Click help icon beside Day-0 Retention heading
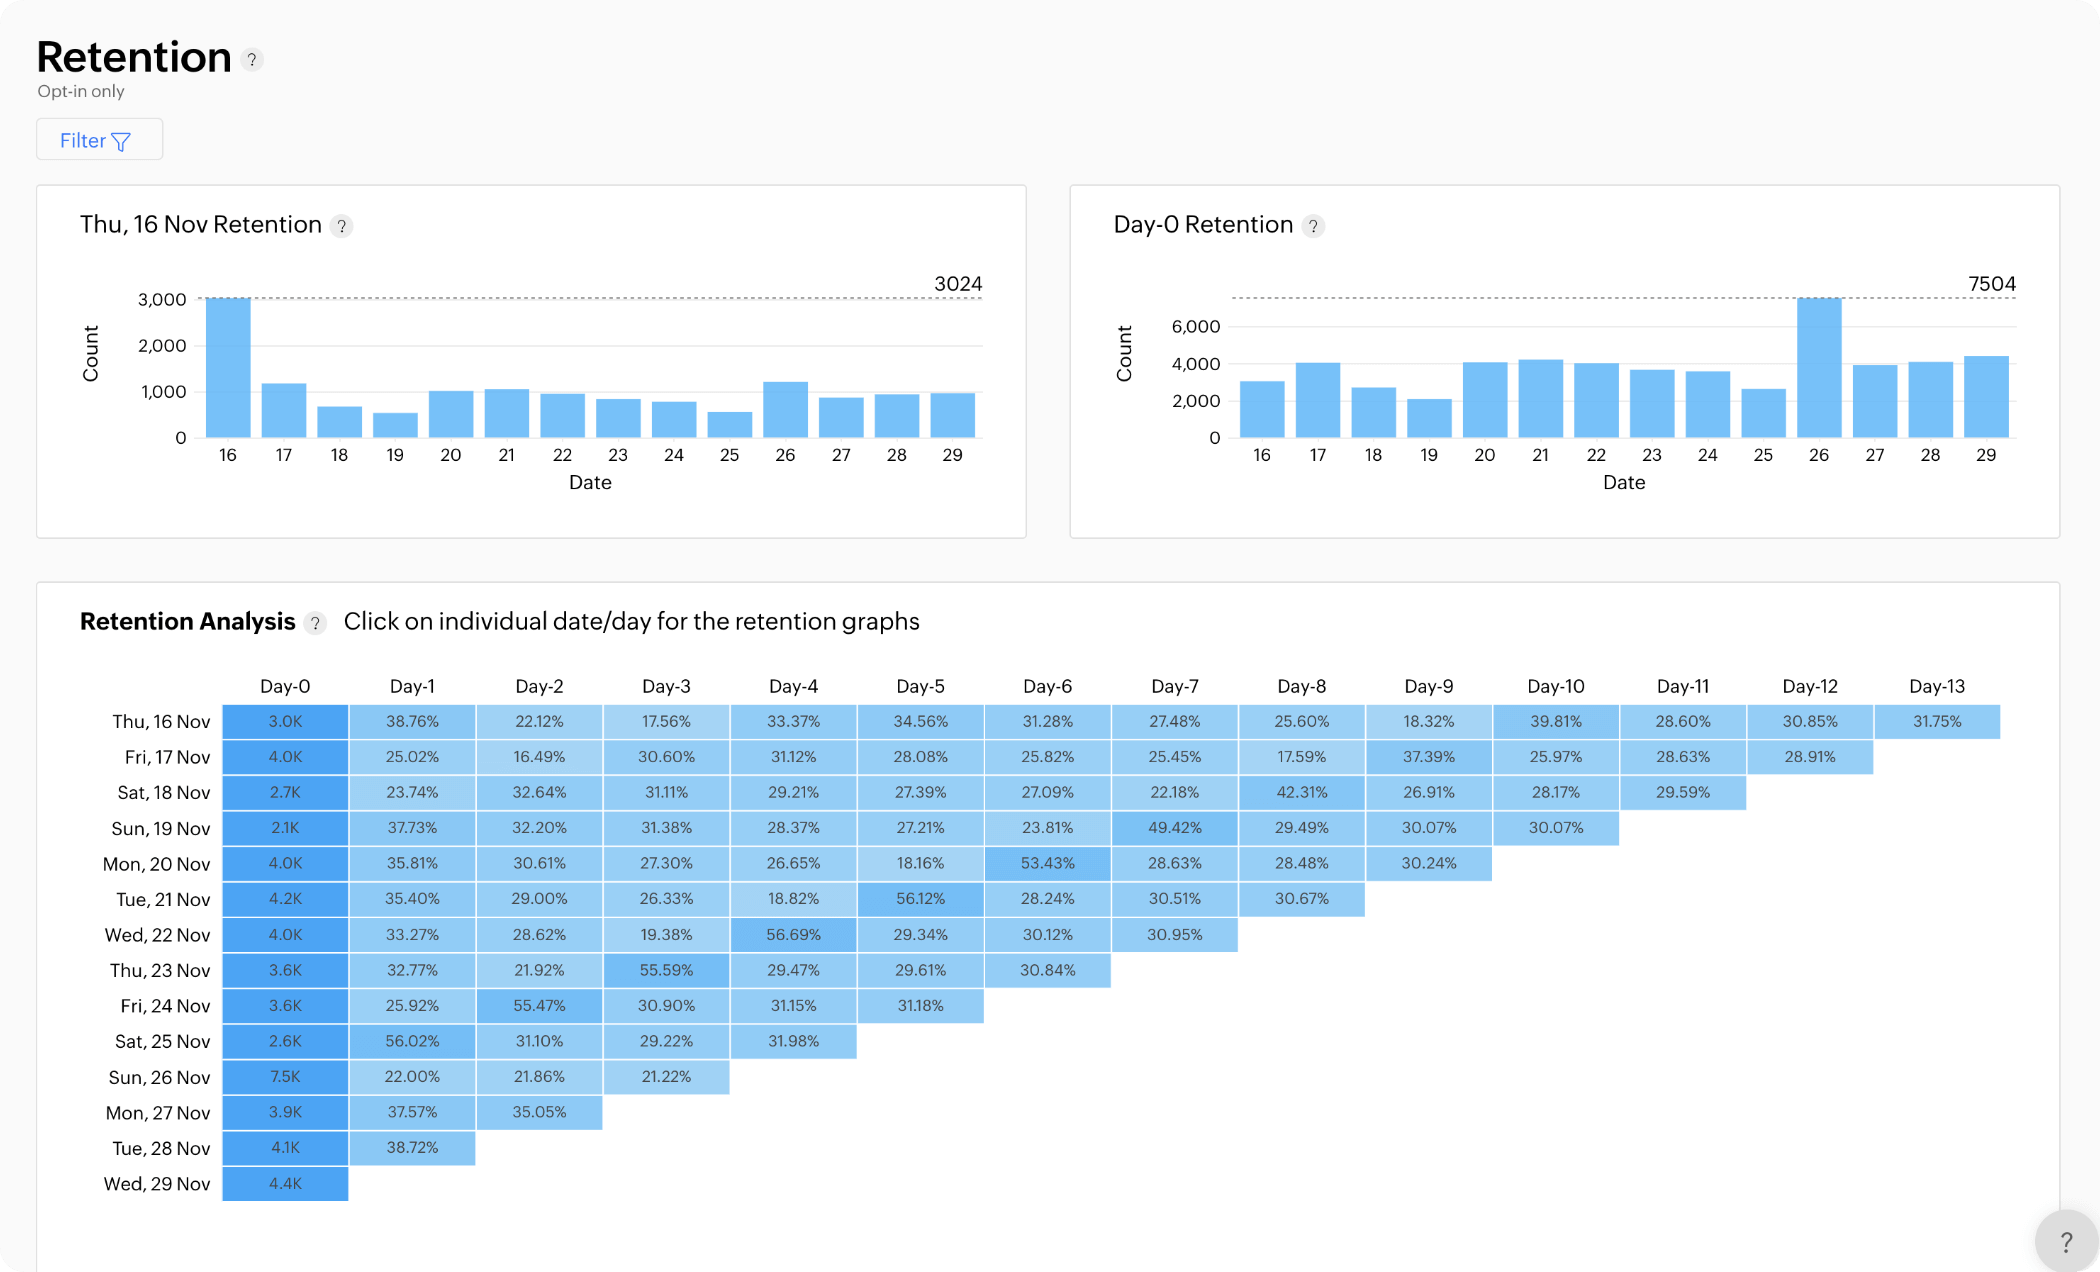Viewport: 2100px width, 1272px height. [x=1313, y=226]
